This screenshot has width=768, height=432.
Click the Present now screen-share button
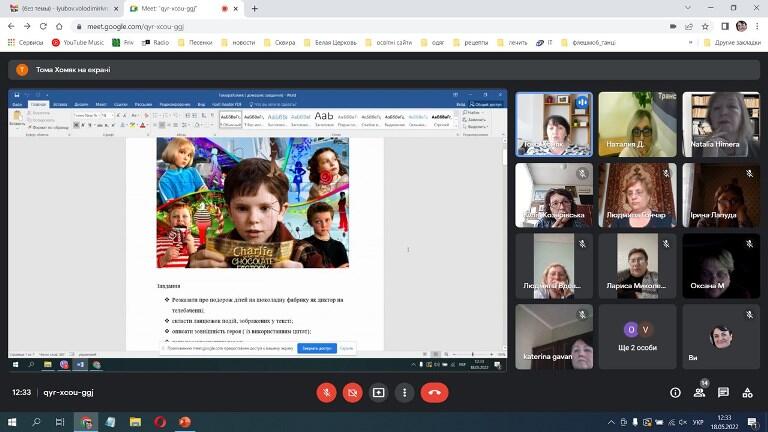378,392
